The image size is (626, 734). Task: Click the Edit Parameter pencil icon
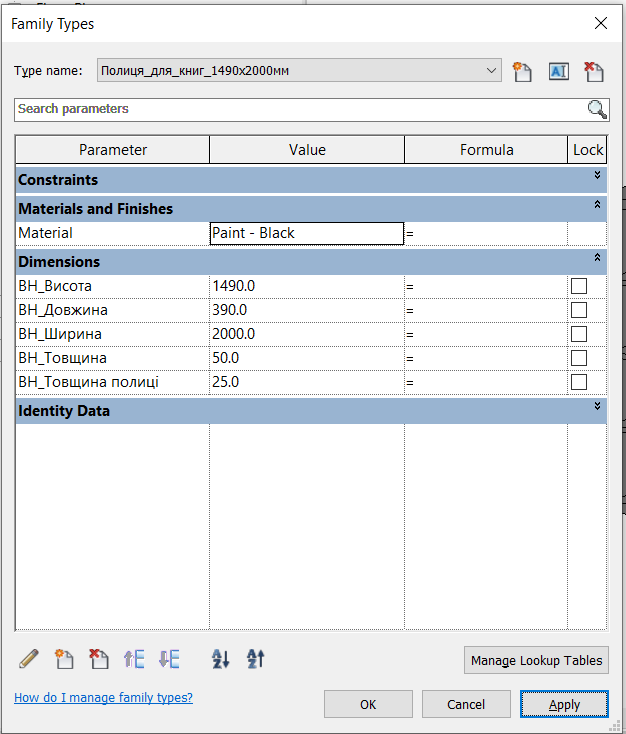click(x=29, y=659)
